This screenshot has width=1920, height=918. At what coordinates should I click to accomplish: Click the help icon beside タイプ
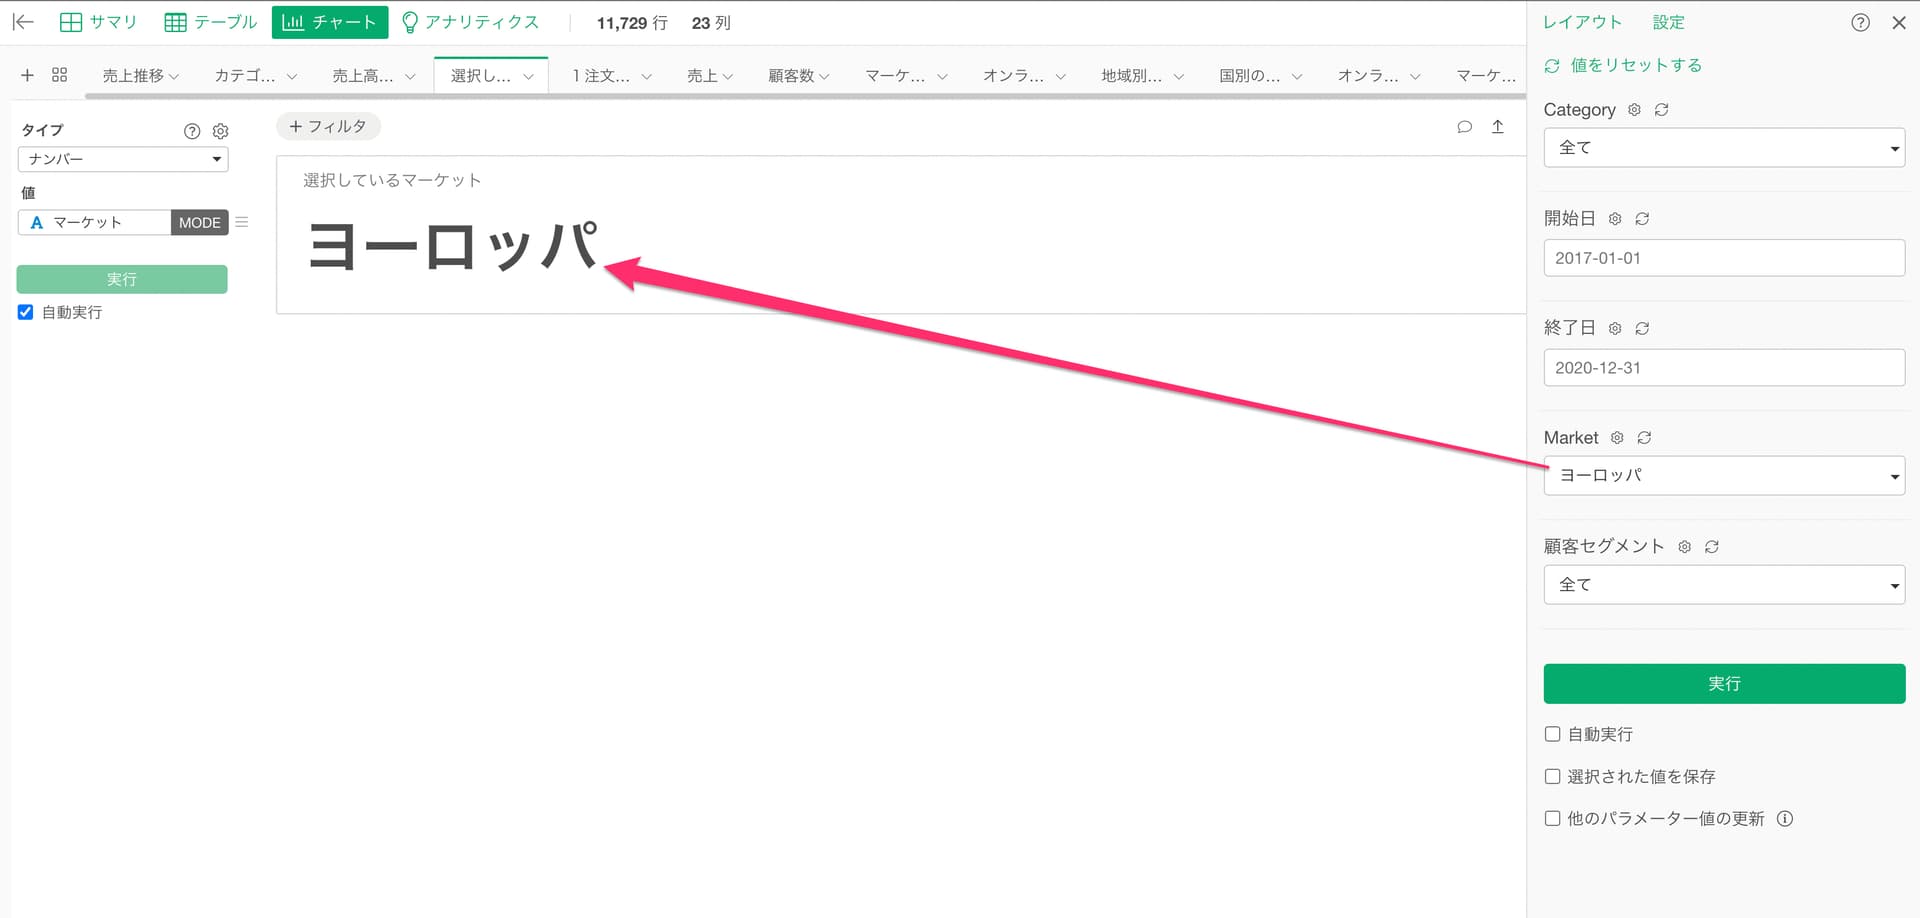(192, 131)
